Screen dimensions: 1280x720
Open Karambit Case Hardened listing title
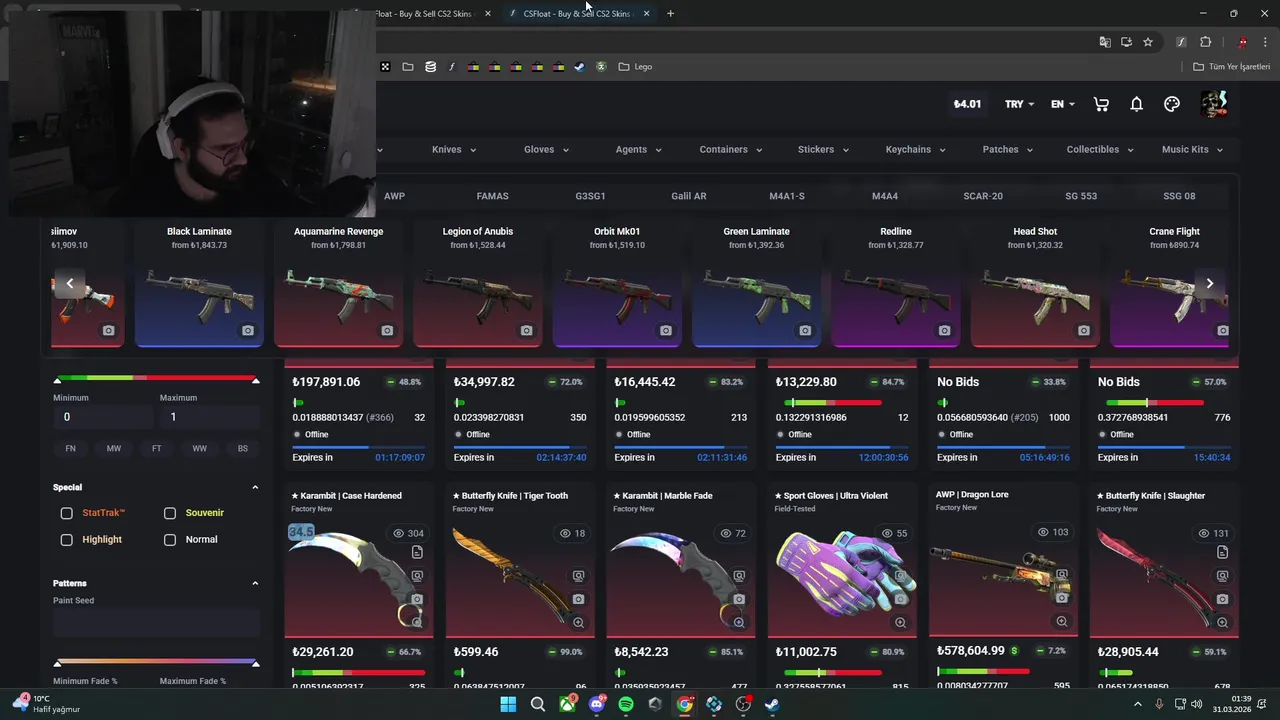(x=347, y=496)
